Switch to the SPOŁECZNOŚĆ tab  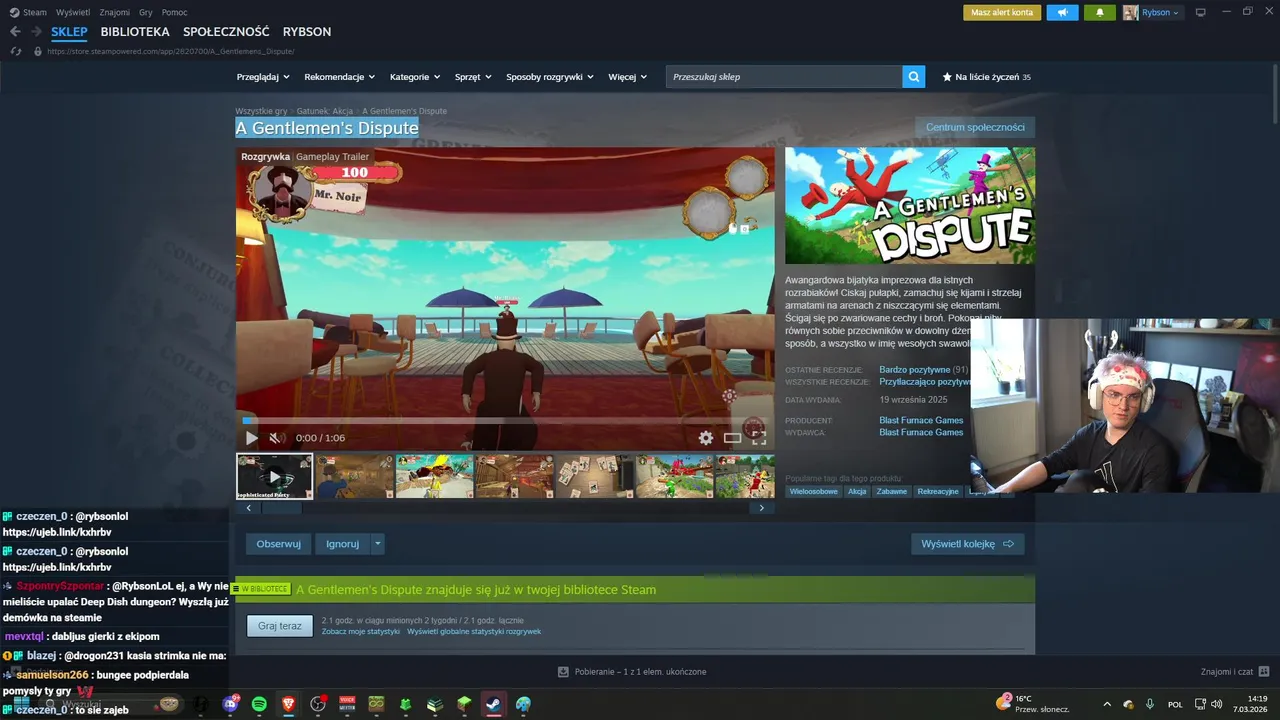click(226, 32)
